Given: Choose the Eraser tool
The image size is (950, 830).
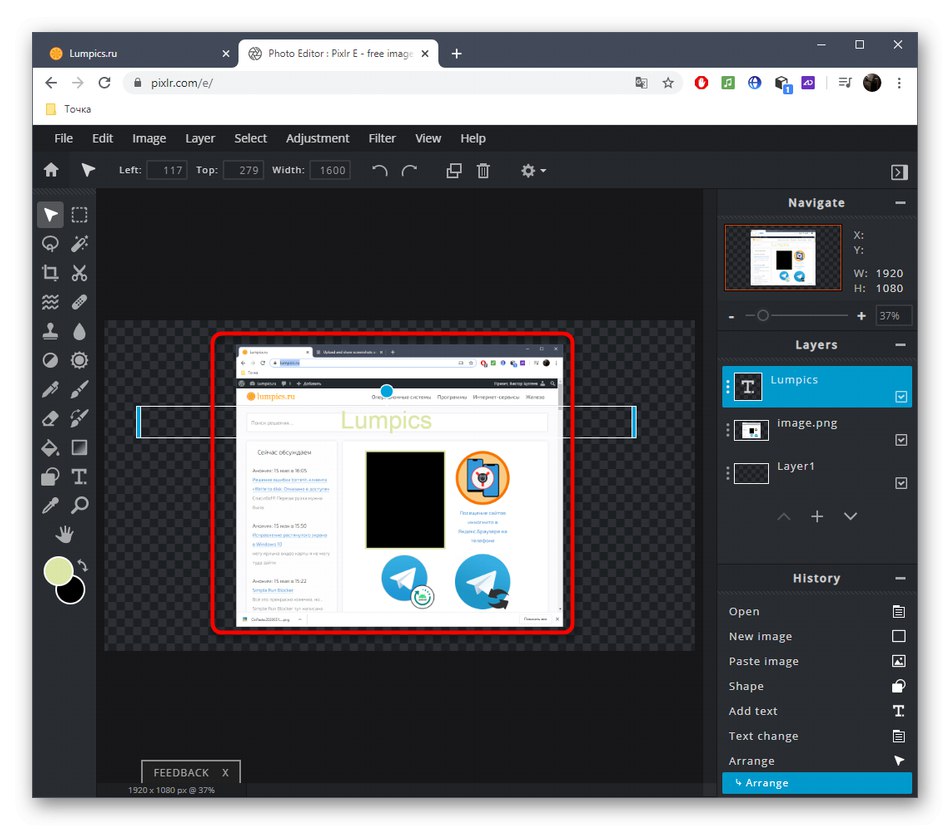Looking at the screenshot, I should tap(50, 418).
